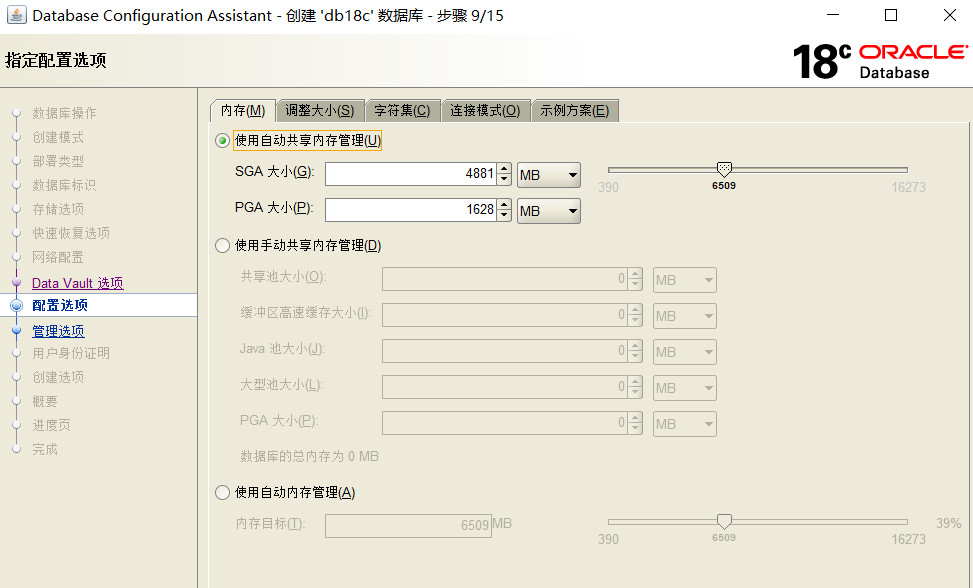Click the 配置选项 current step indicator icon
The width and height of the screenshot is (973, 588).
[16, 306]
